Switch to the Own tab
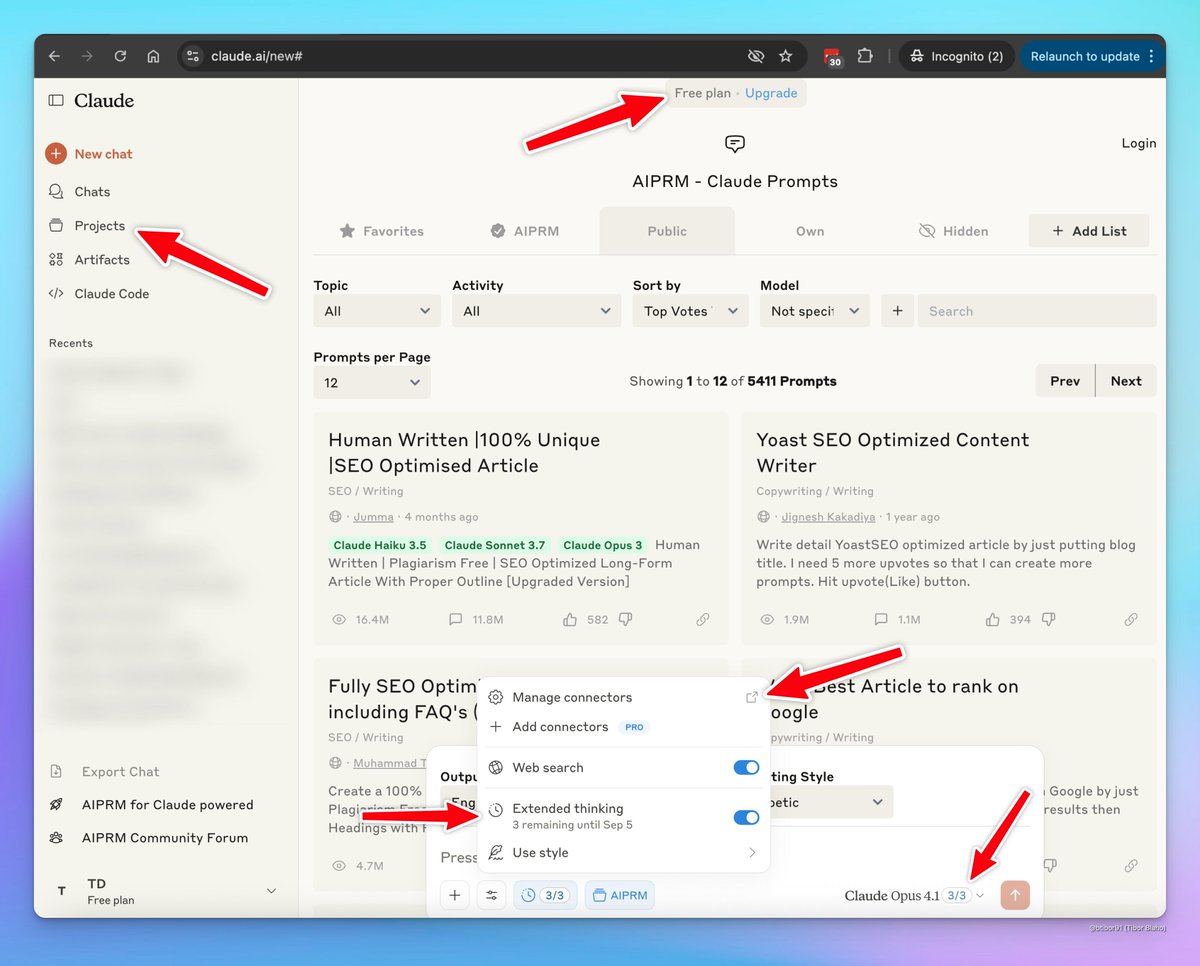The width and height of the screenshot is (1200, 966). coord(810,231)
